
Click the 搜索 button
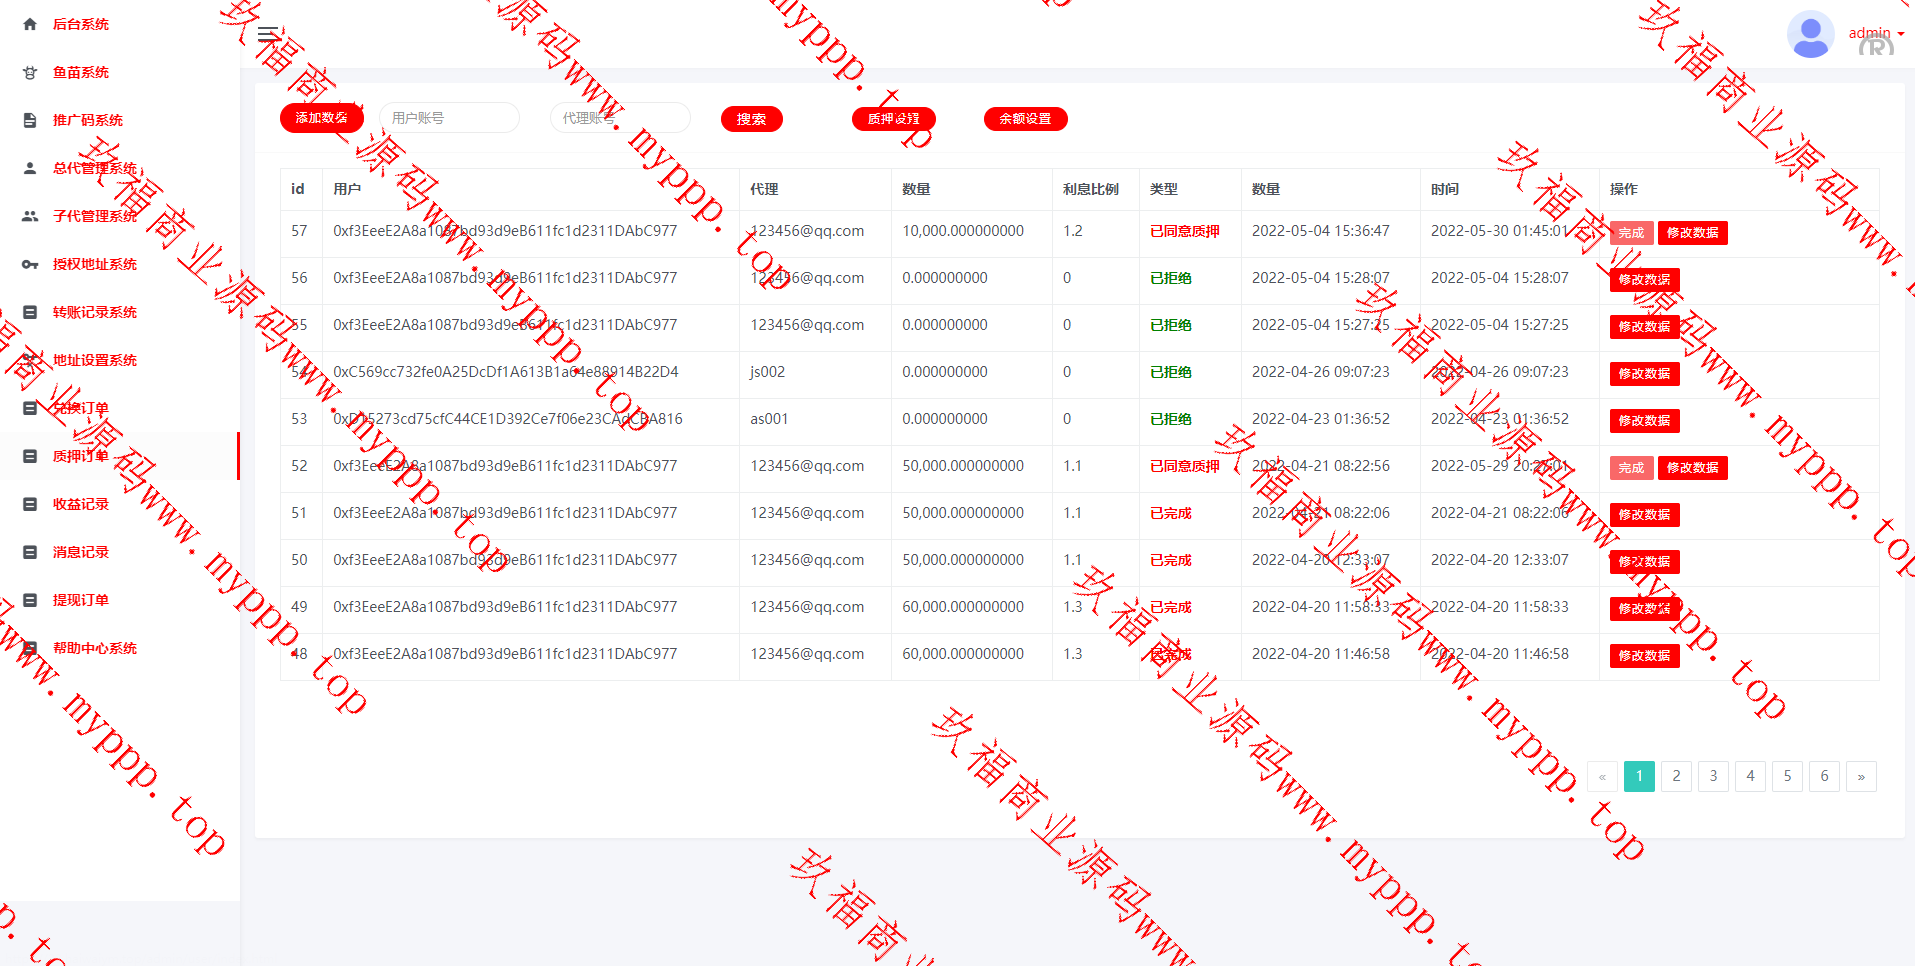[x=751, y=119]
